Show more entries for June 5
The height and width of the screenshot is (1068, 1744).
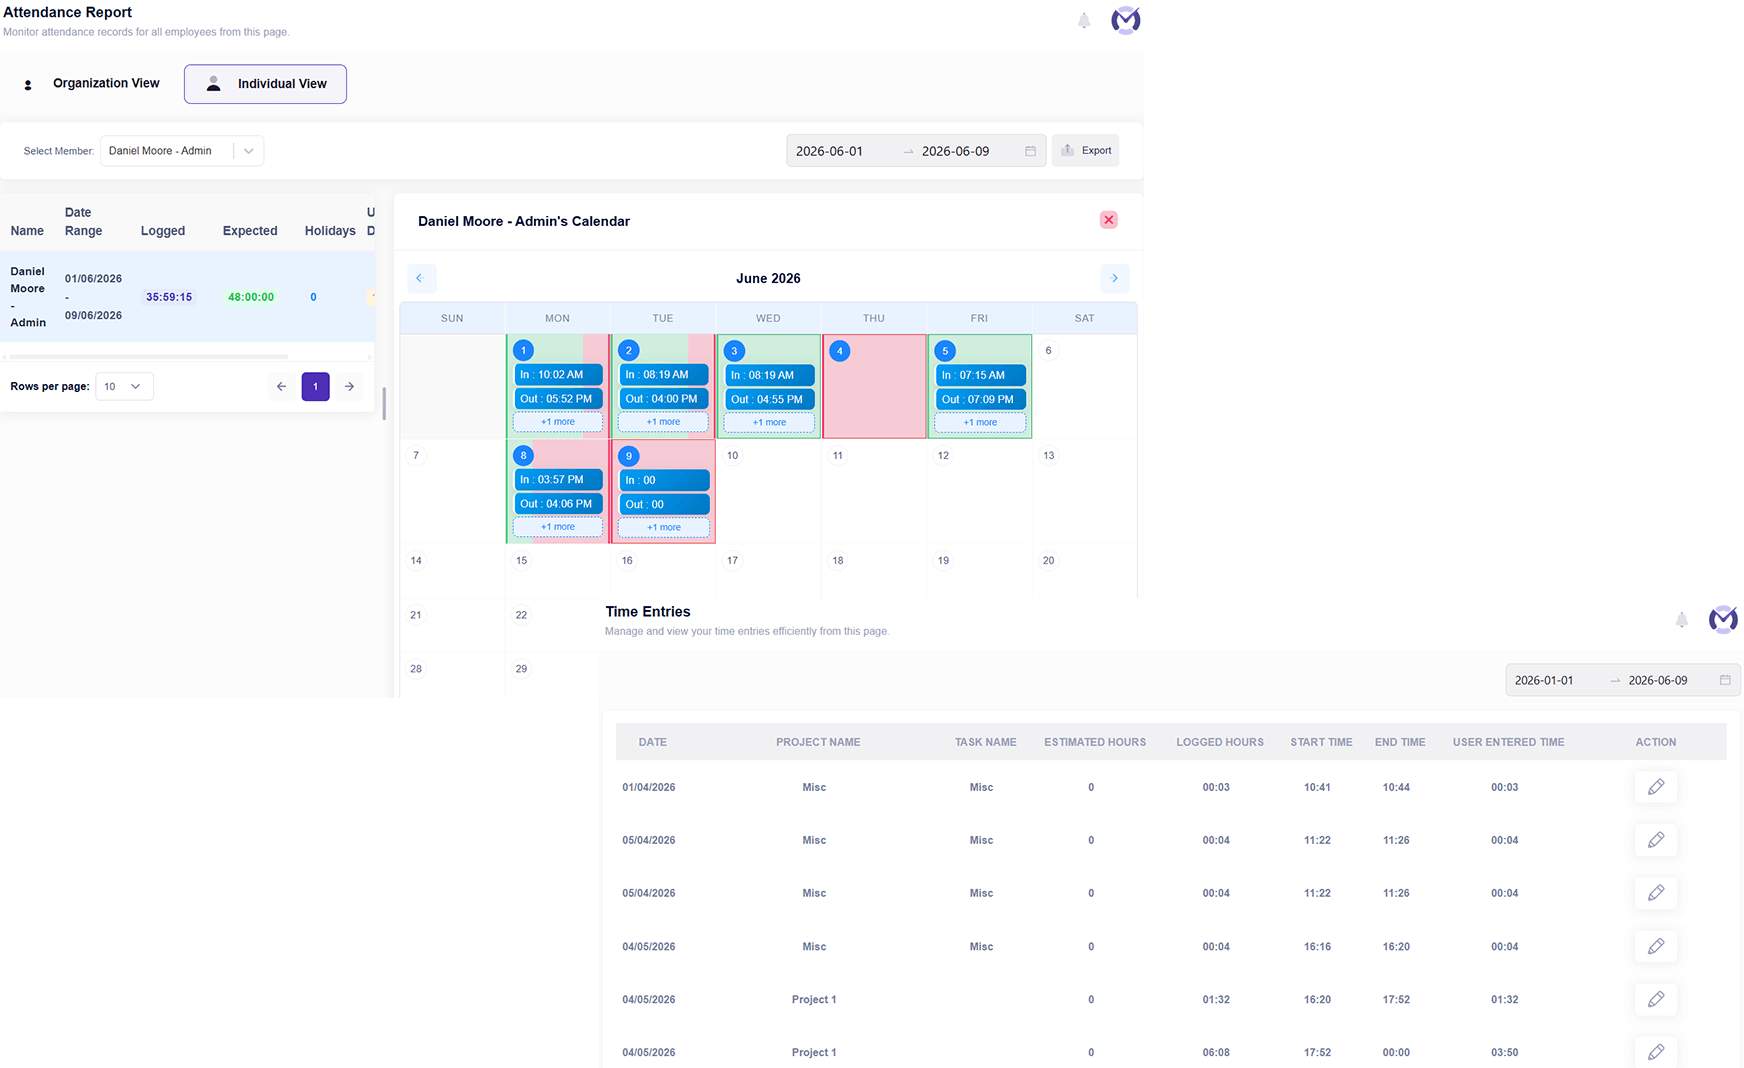click(x=980, y=422)
